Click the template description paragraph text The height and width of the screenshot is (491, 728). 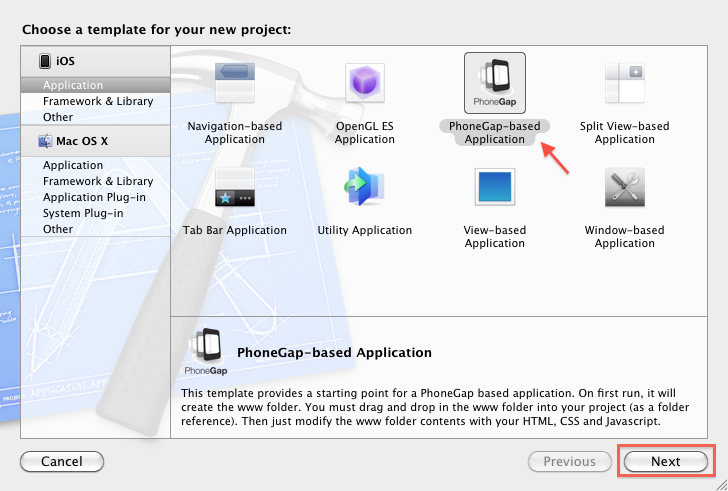coord(435,407)
